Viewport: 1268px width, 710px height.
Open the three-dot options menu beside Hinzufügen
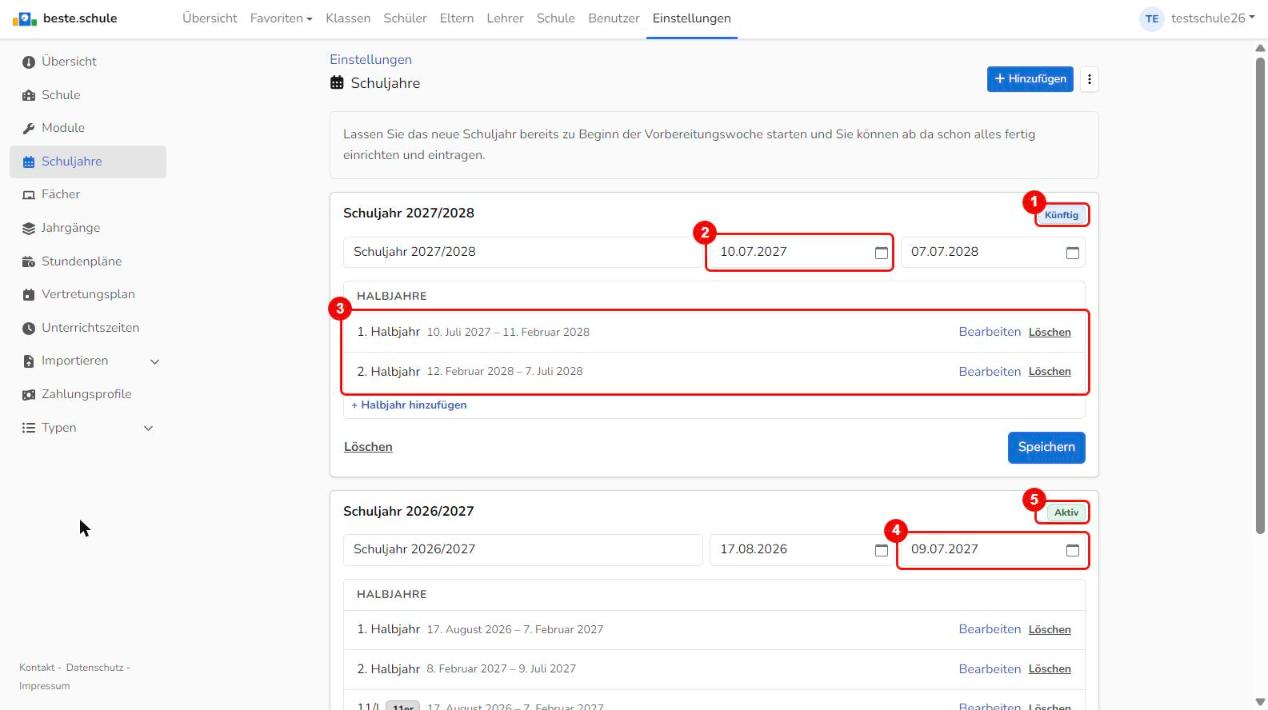coord(1089,79)
